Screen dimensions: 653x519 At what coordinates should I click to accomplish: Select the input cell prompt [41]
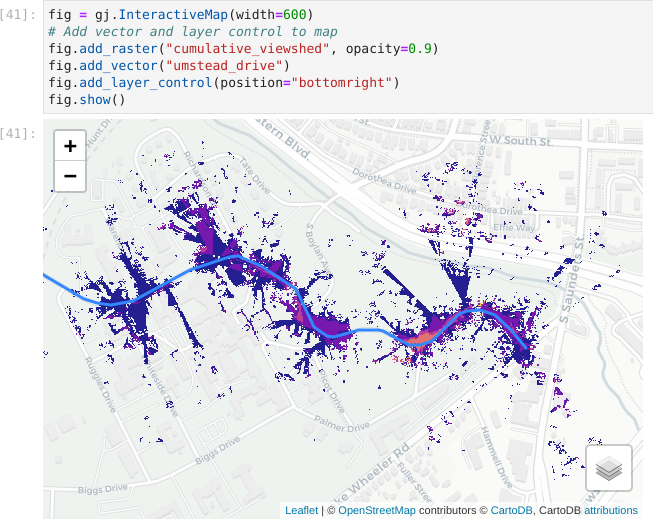tap(19, 15)
